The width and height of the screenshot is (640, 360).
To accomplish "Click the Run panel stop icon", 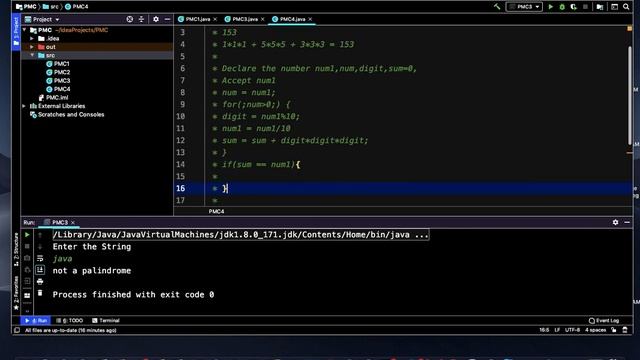I will [x=27, y=247].
